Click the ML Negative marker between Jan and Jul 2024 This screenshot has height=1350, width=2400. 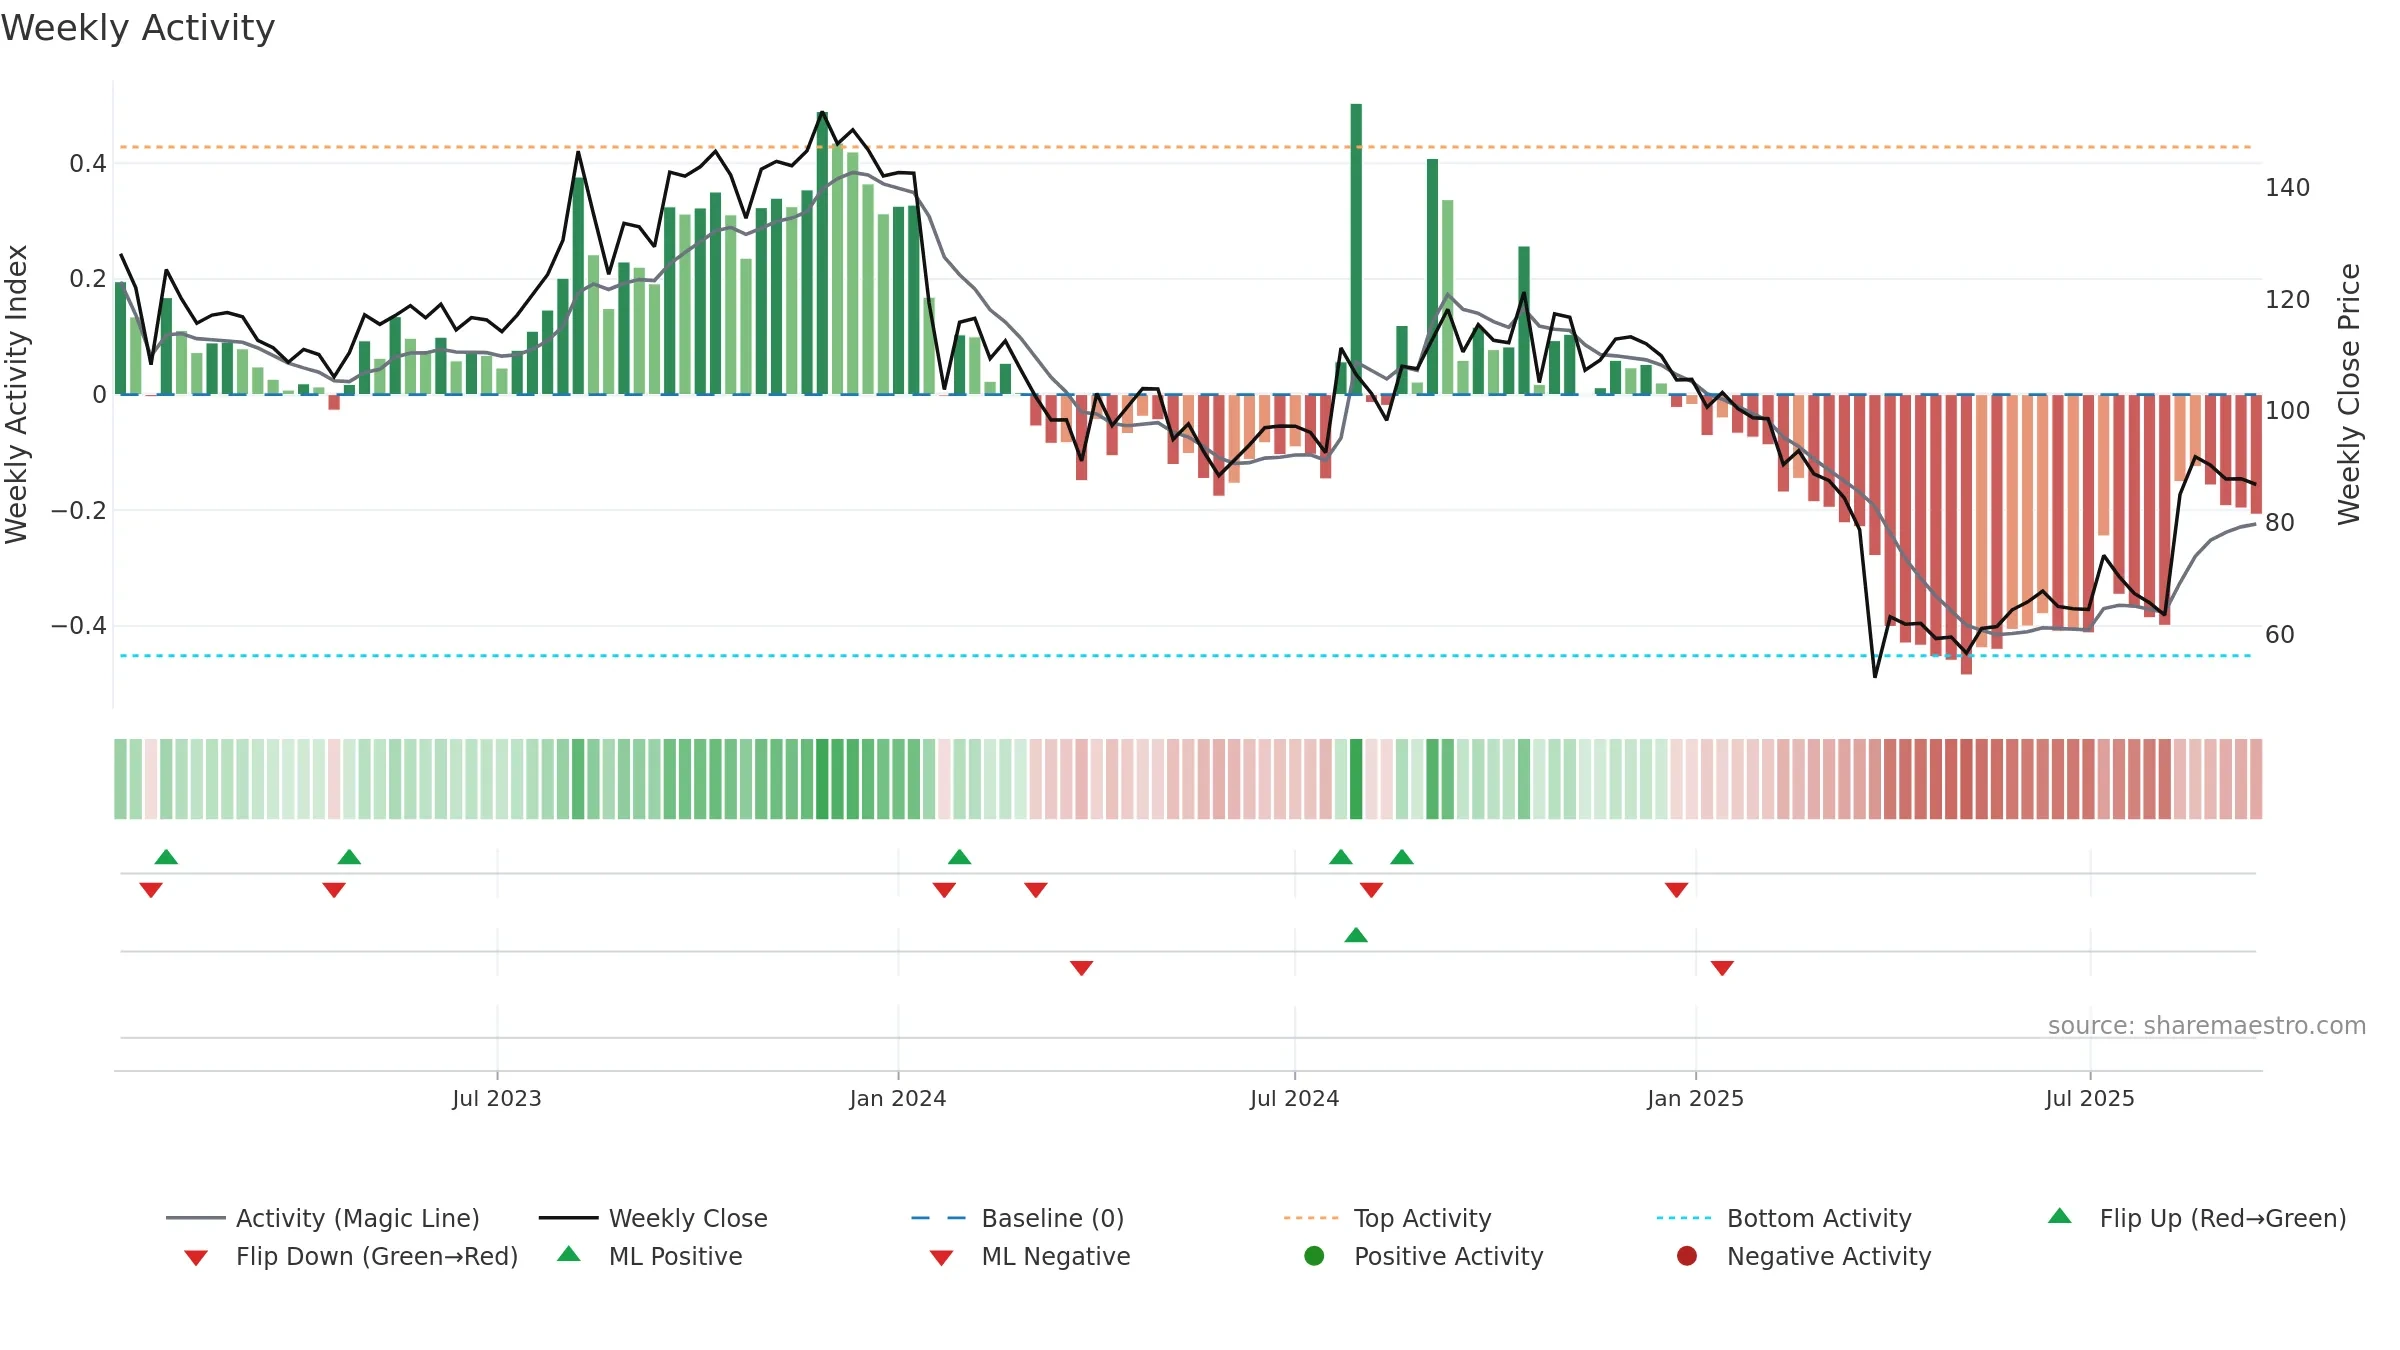coord(1081,968)
